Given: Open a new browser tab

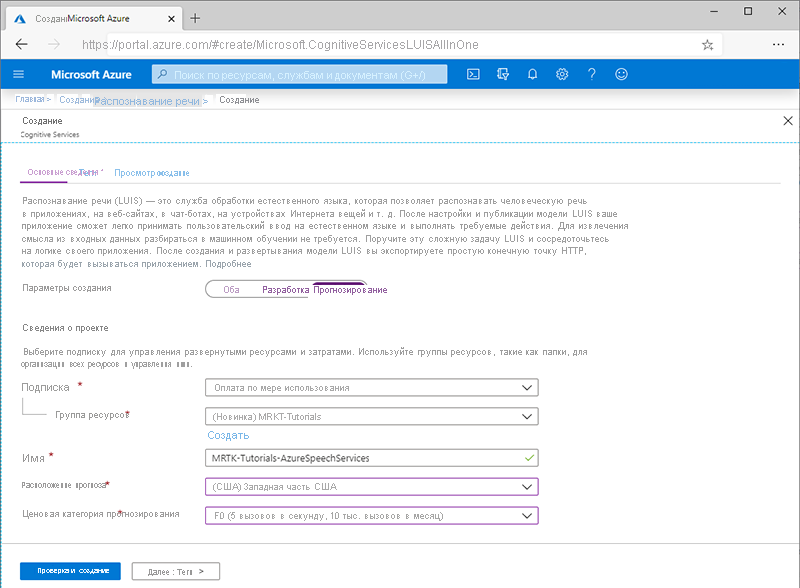Looking at the screenshot, I should point(195,18).
